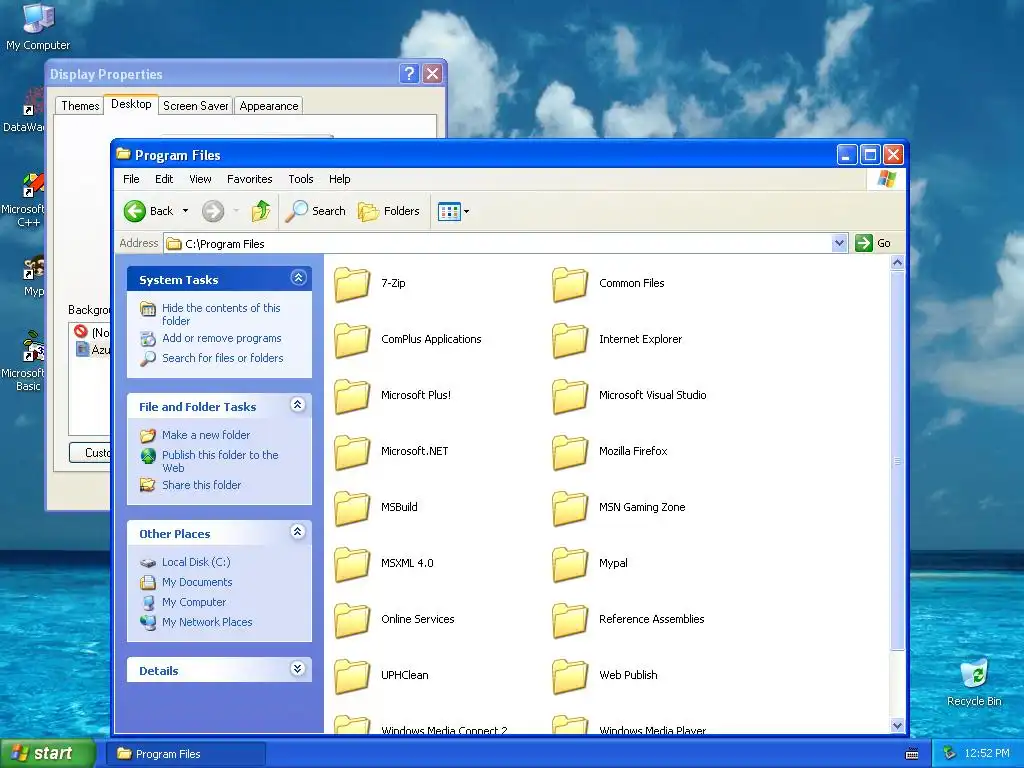
Task: Switch to Appearance tab in Display Properties
Action: (x=268, y=106)
